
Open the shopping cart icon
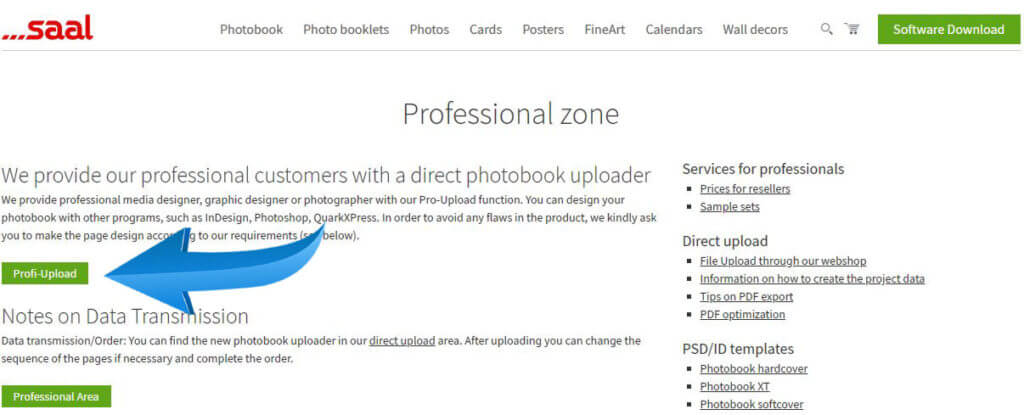[852, 29]
